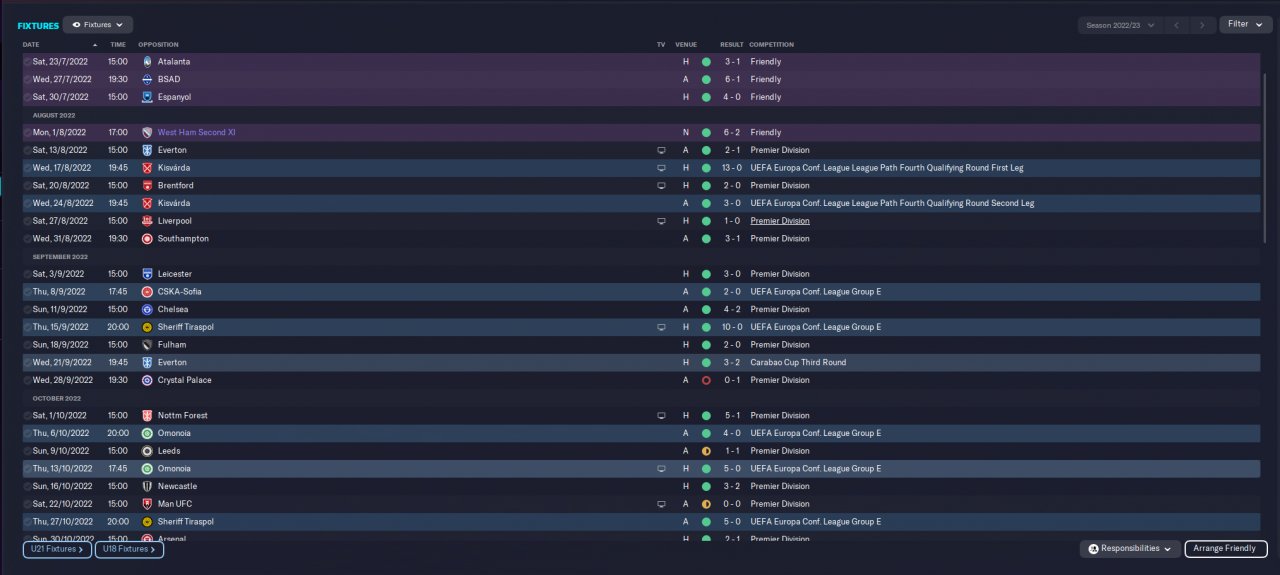
Task: Sort fixtures by the Date column header
Action: 32,45
